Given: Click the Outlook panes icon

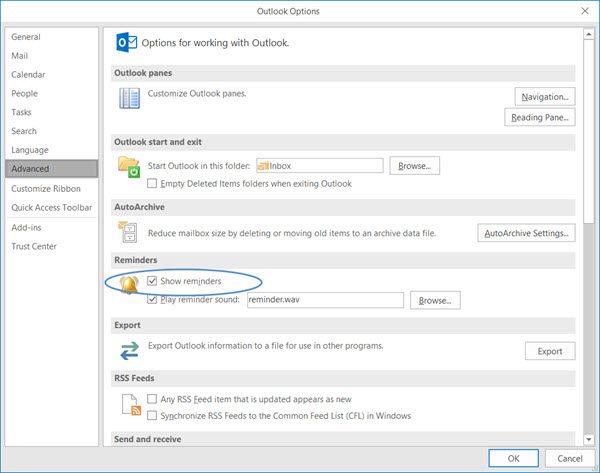Looking at the screenshot, I should (129, 97).
